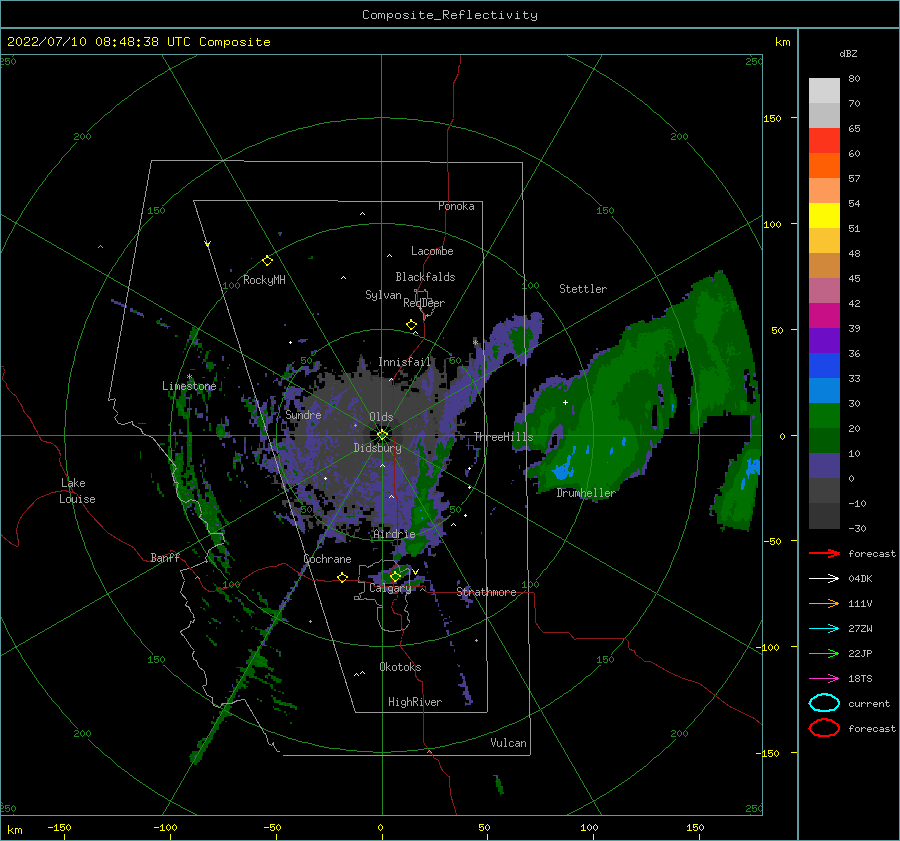Image resolution: width=900 pixels, height=841 pixels.
Task: Click the magenta 39-42 dBZ swatch
Action: click(x=824, y=315)
